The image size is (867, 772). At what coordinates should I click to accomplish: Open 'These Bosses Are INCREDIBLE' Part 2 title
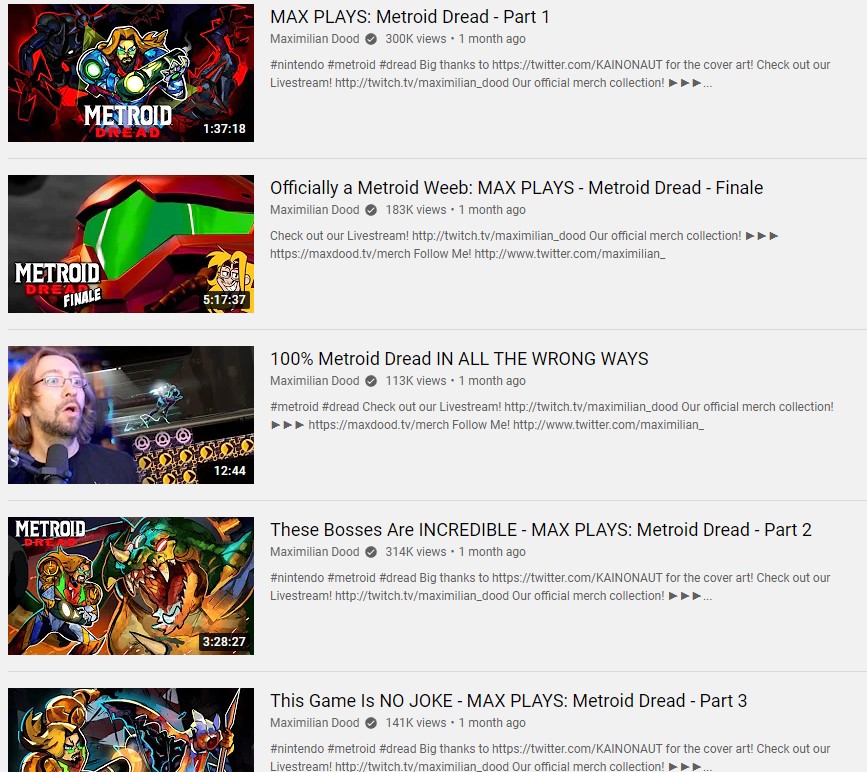click(541, 530)
